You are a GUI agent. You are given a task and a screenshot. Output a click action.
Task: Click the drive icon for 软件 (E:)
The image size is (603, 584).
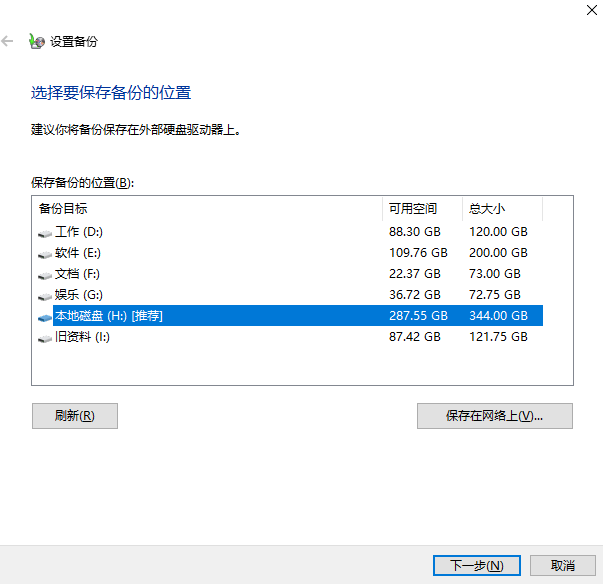[x=45, y=255]
